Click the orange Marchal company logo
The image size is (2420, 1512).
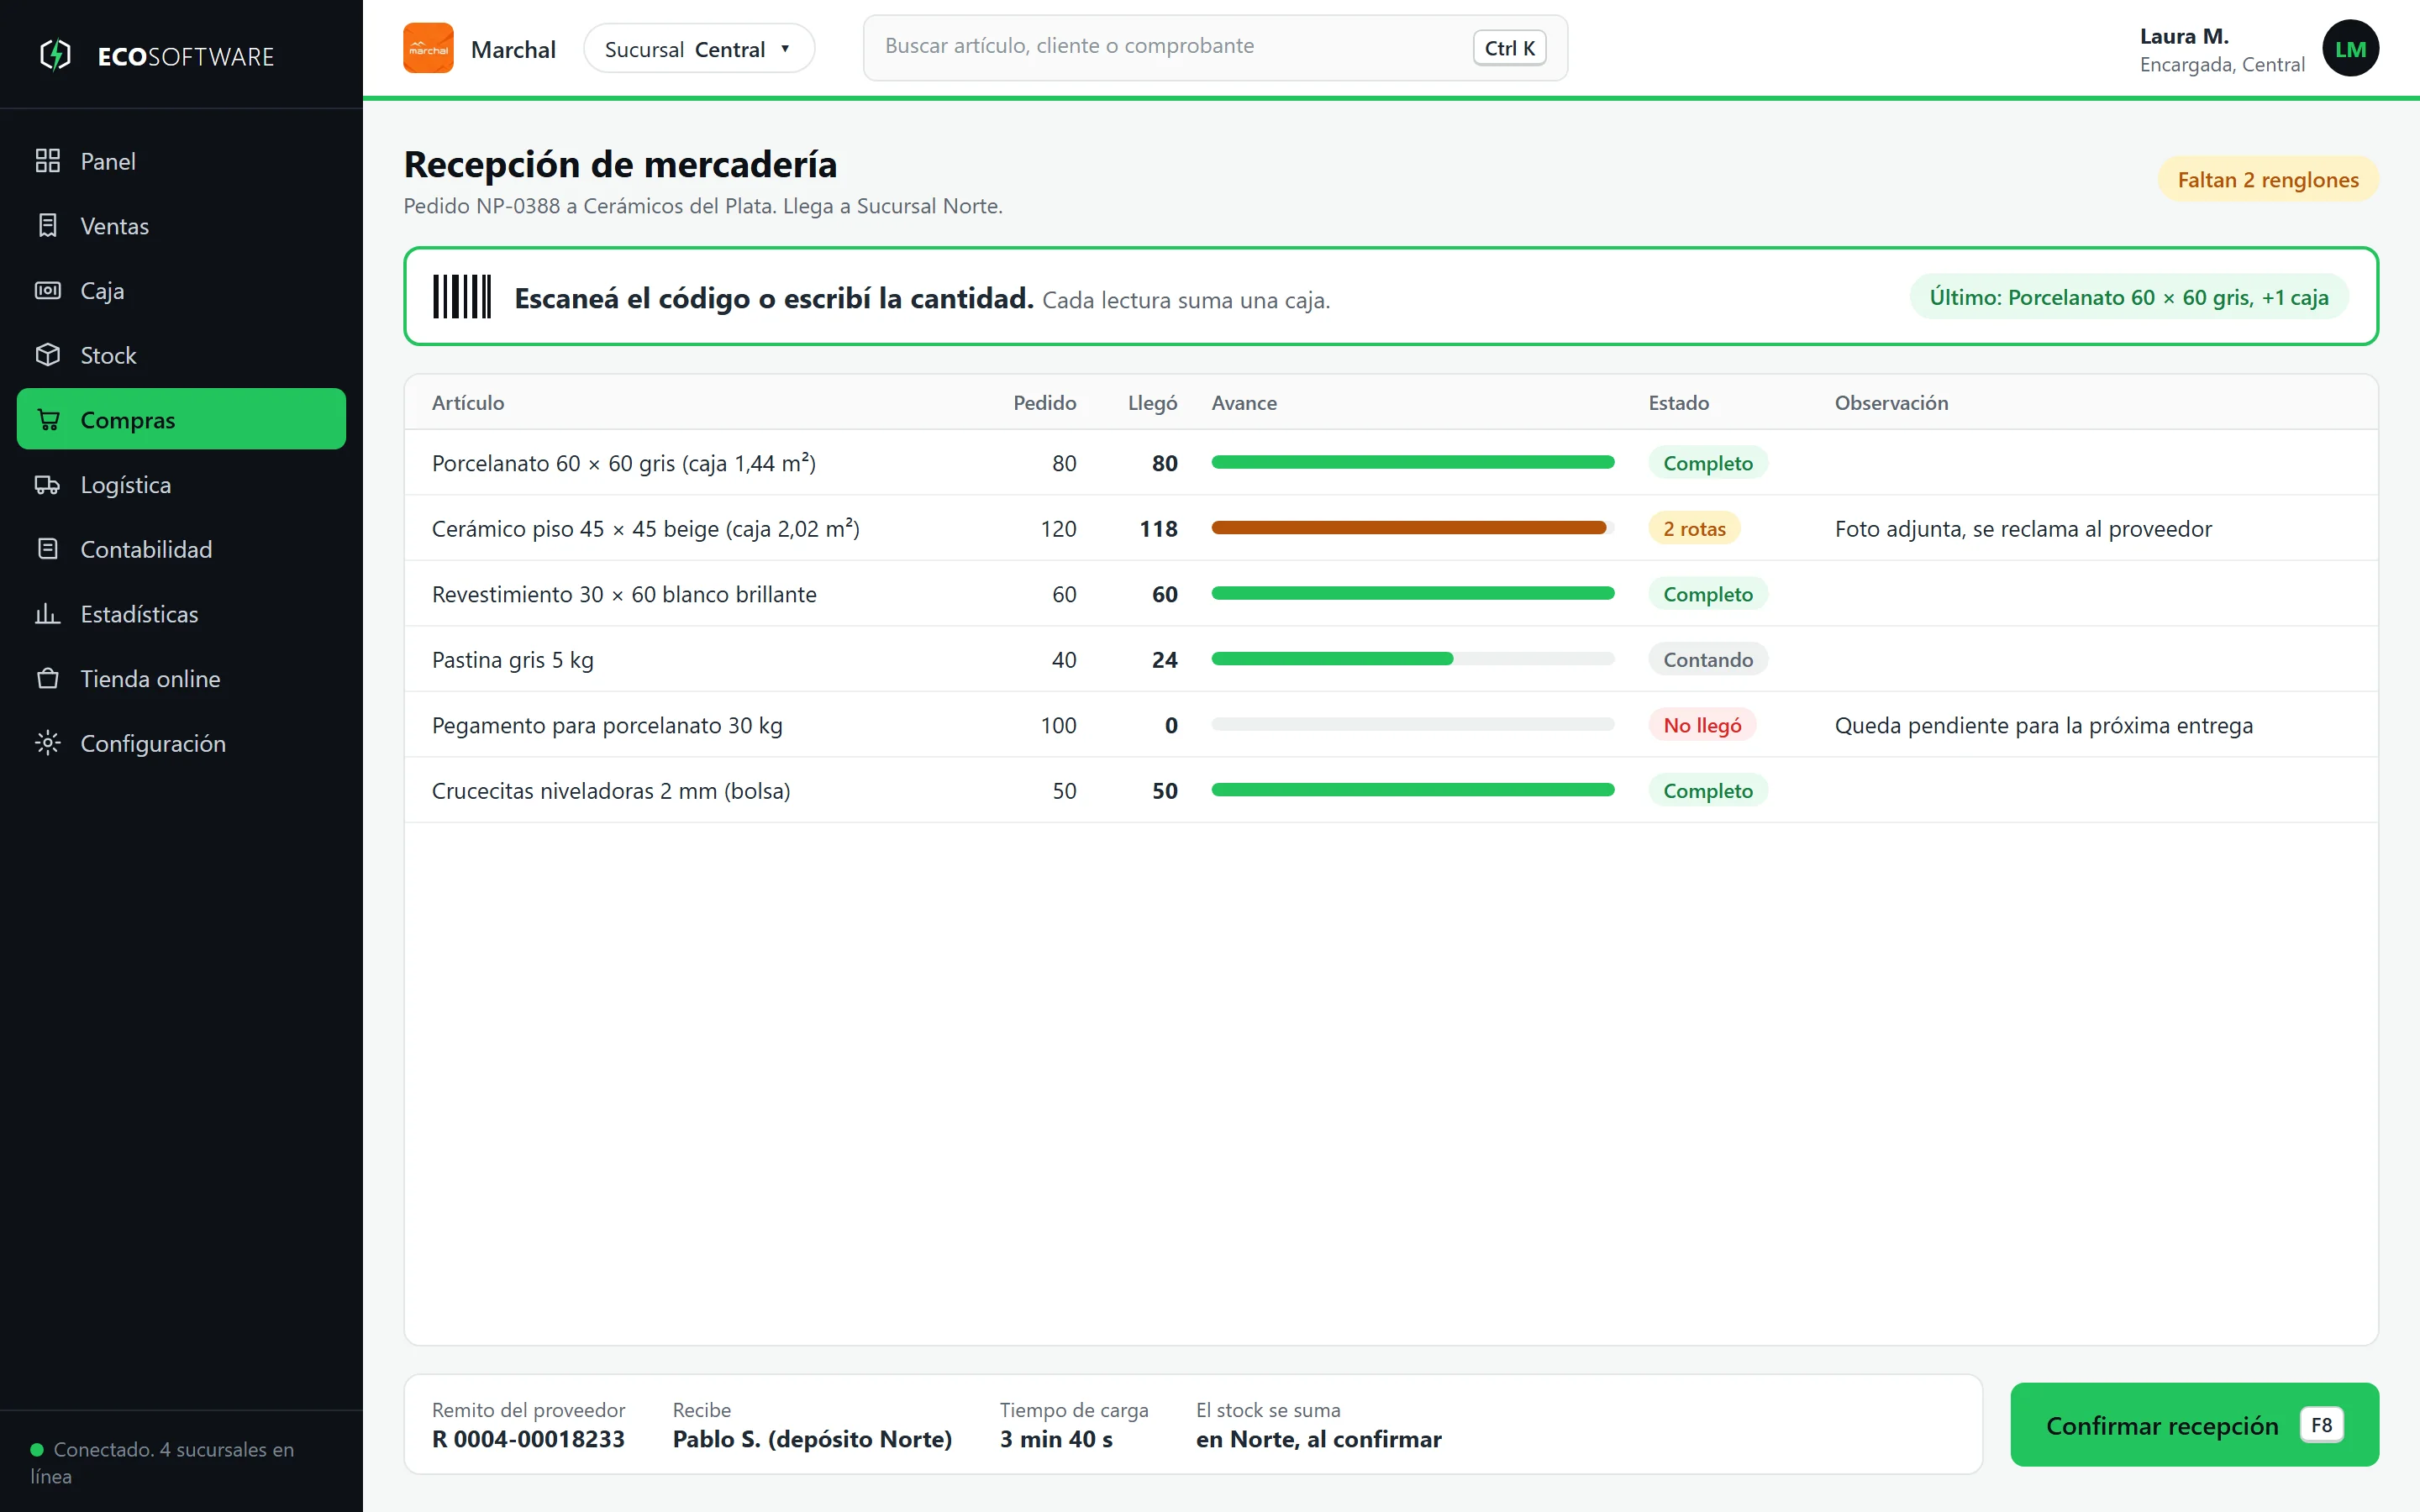click(428, 48)
